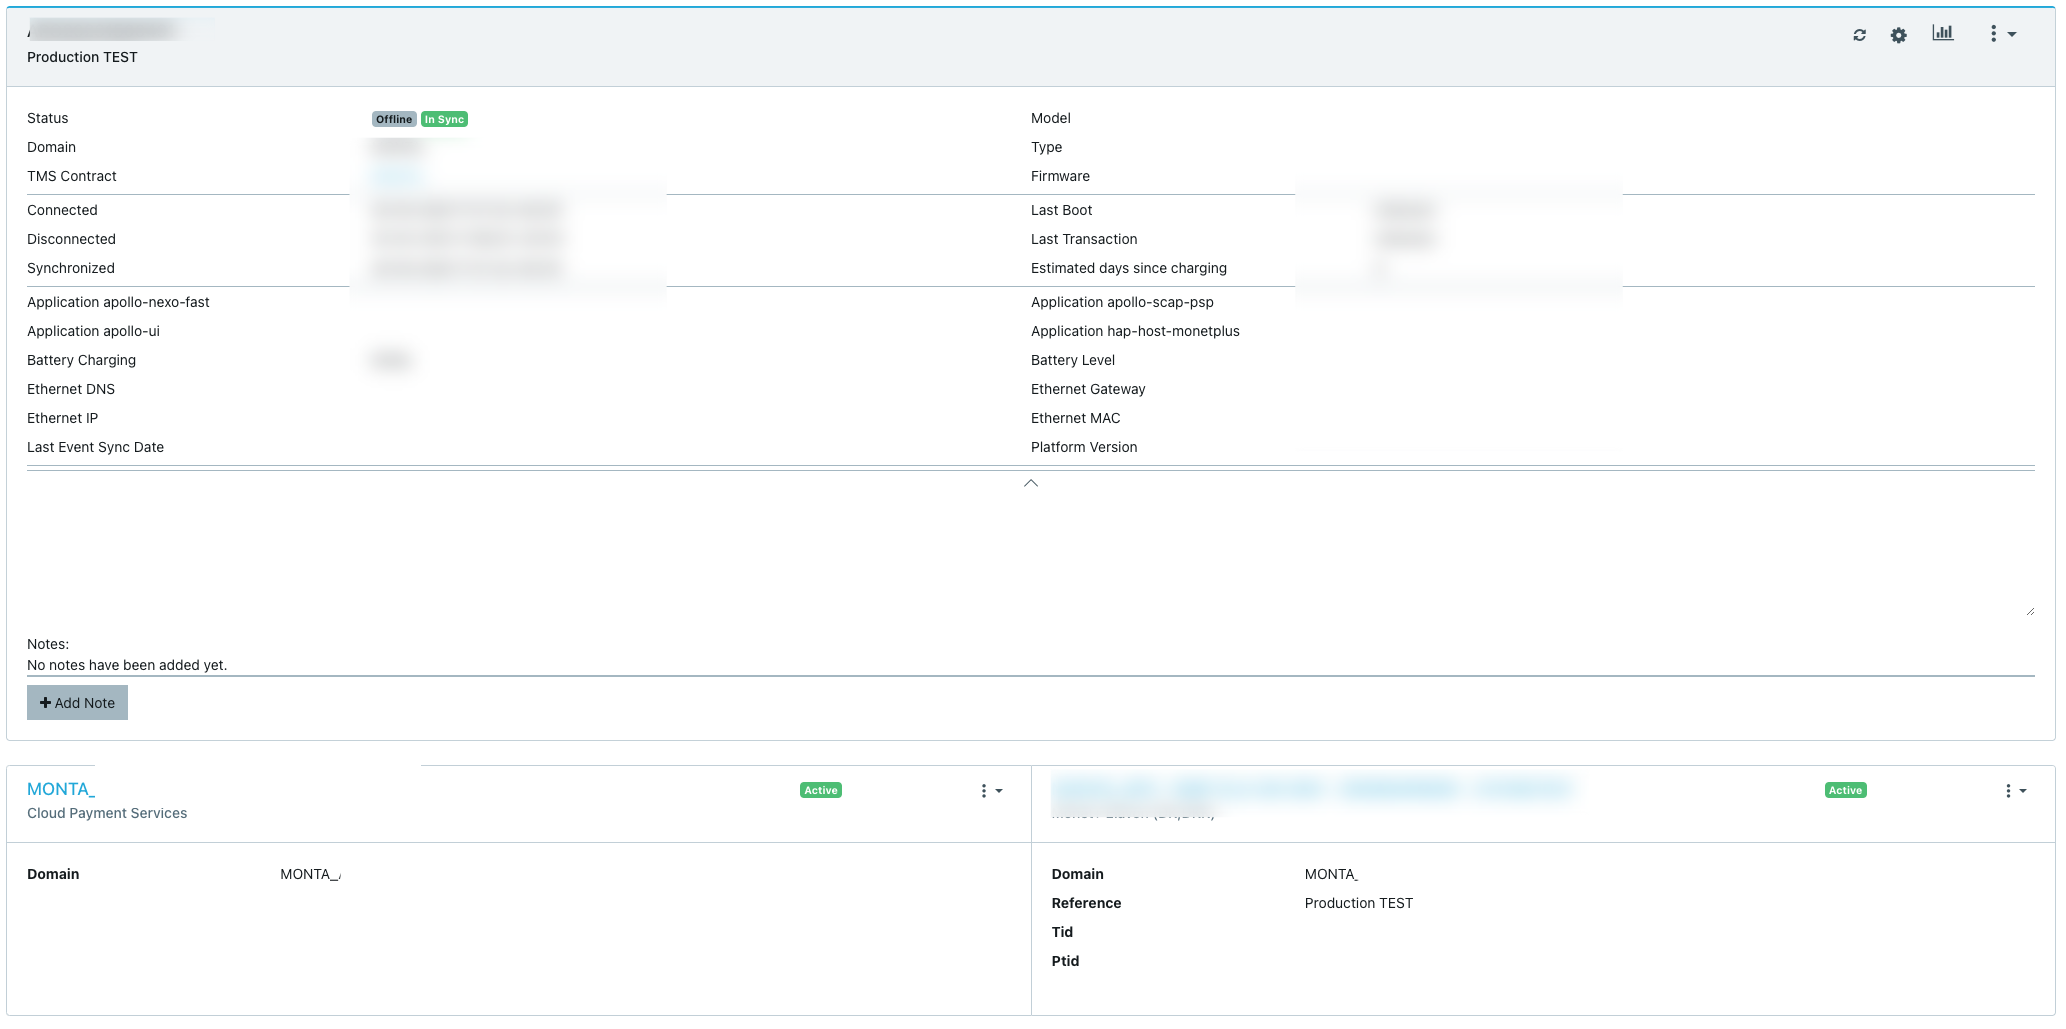The image size is (2066, 1029).
Task: Click the 'Ethernet Gateway' label
Action: 1088,389
